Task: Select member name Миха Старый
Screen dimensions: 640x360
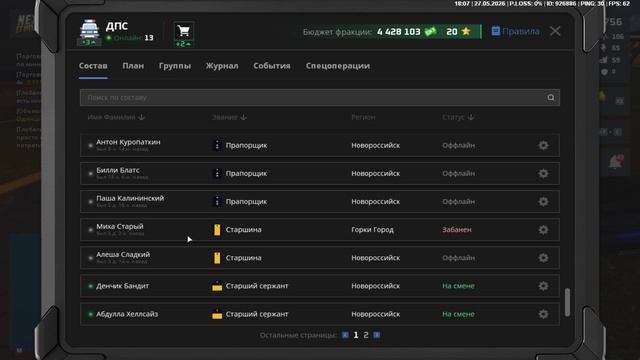Action: tap(120, 227)
